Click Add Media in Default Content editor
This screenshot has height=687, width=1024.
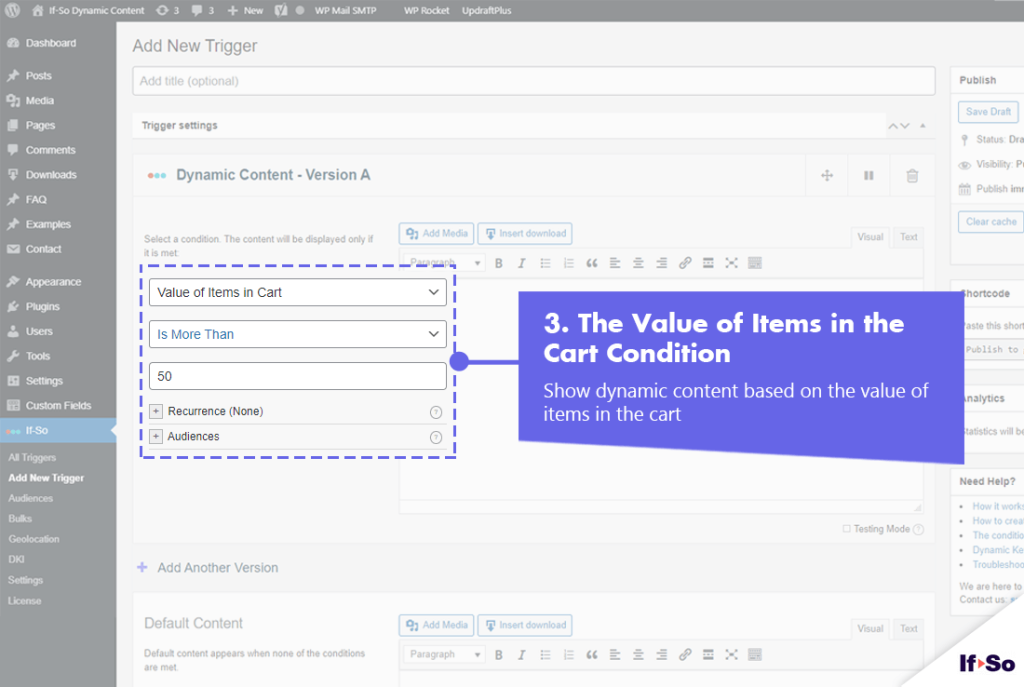point(437,626)
